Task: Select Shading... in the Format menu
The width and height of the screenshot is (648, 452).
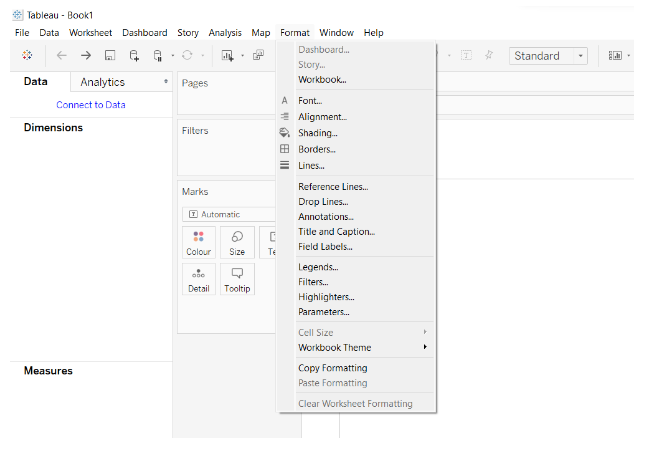Action: (317, 133)
